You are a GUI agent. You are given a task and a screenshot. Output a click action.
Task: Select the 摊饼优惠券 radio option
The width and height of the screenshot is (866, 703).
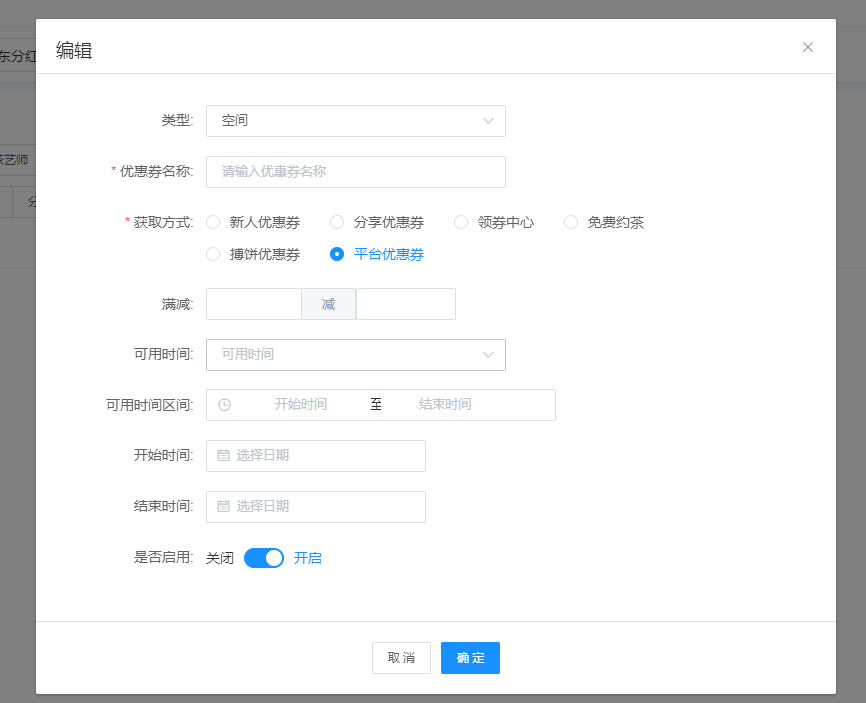pos(213,254)
